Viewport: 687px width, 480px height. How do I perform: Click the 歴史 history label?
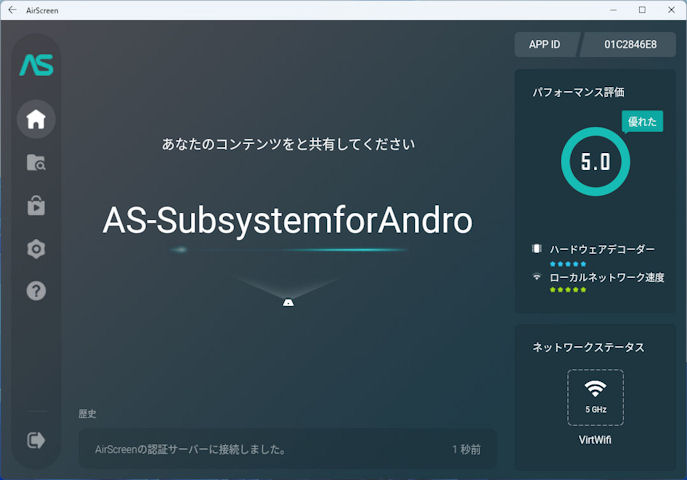pos(87,414)
